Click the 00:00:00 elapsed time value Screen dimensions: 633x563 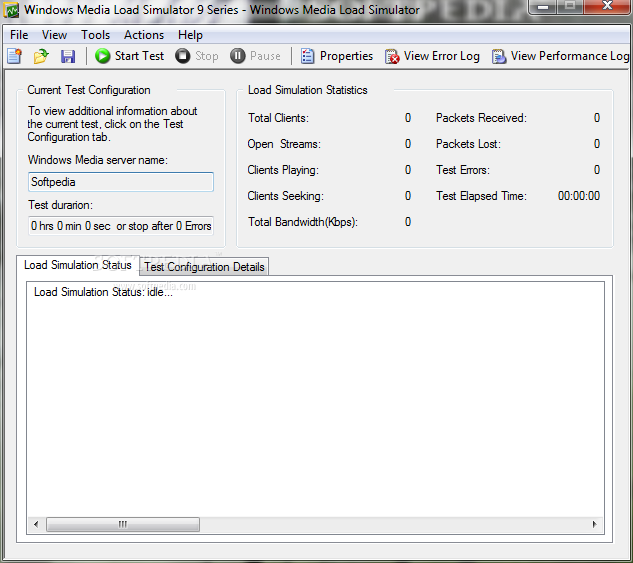coord(579,196)
